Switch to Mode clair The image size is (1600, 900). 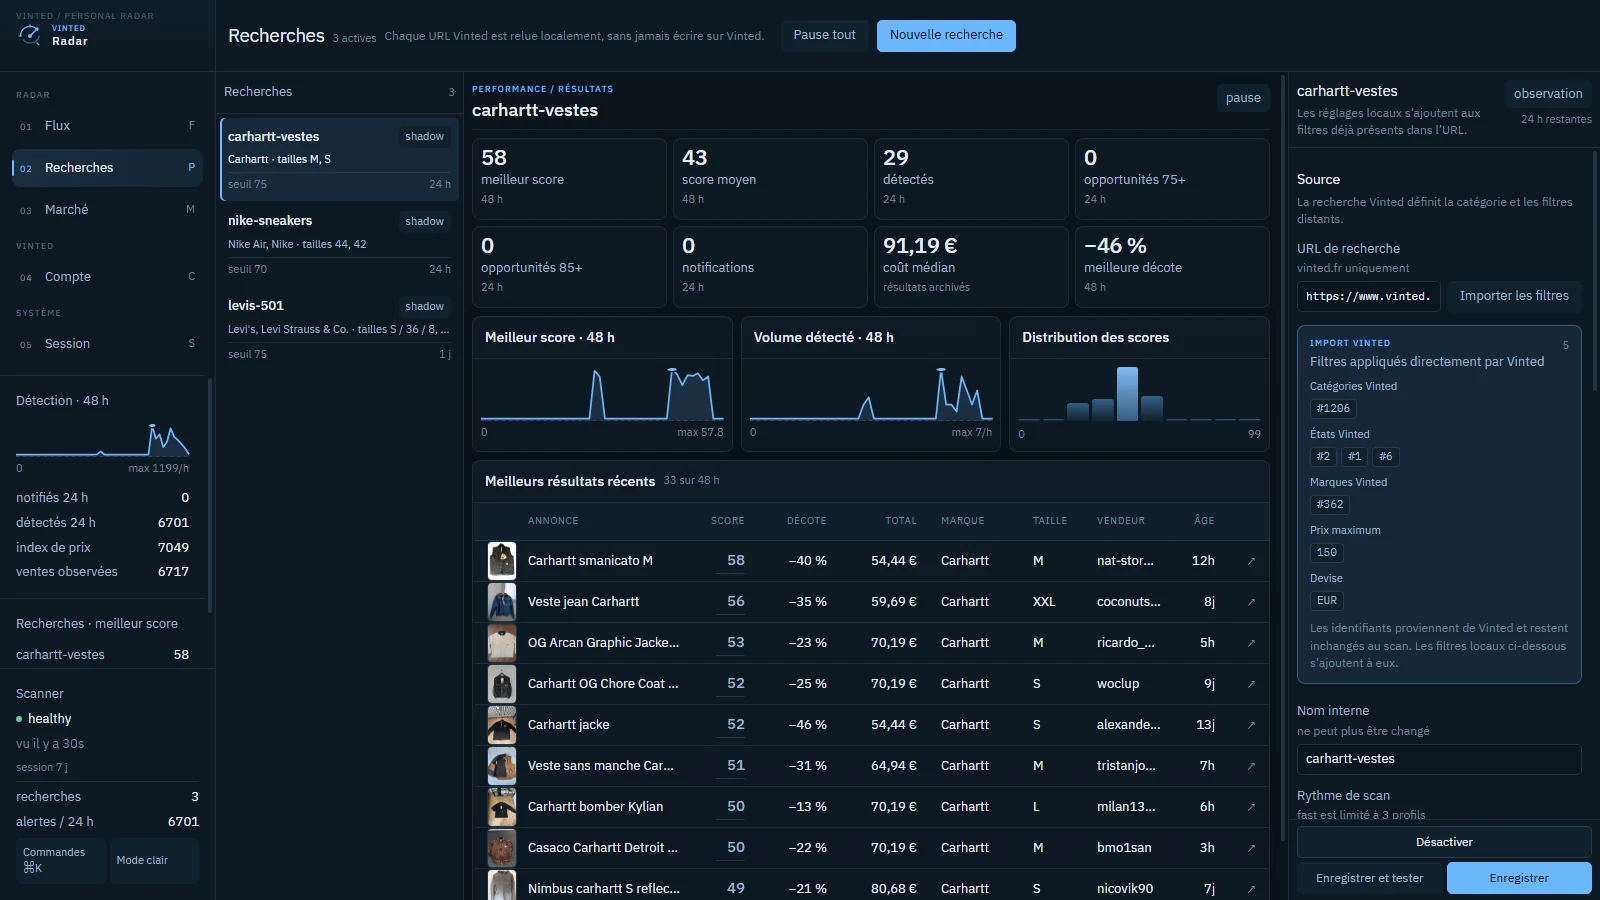pyautogui.click(x=154, y=860)
